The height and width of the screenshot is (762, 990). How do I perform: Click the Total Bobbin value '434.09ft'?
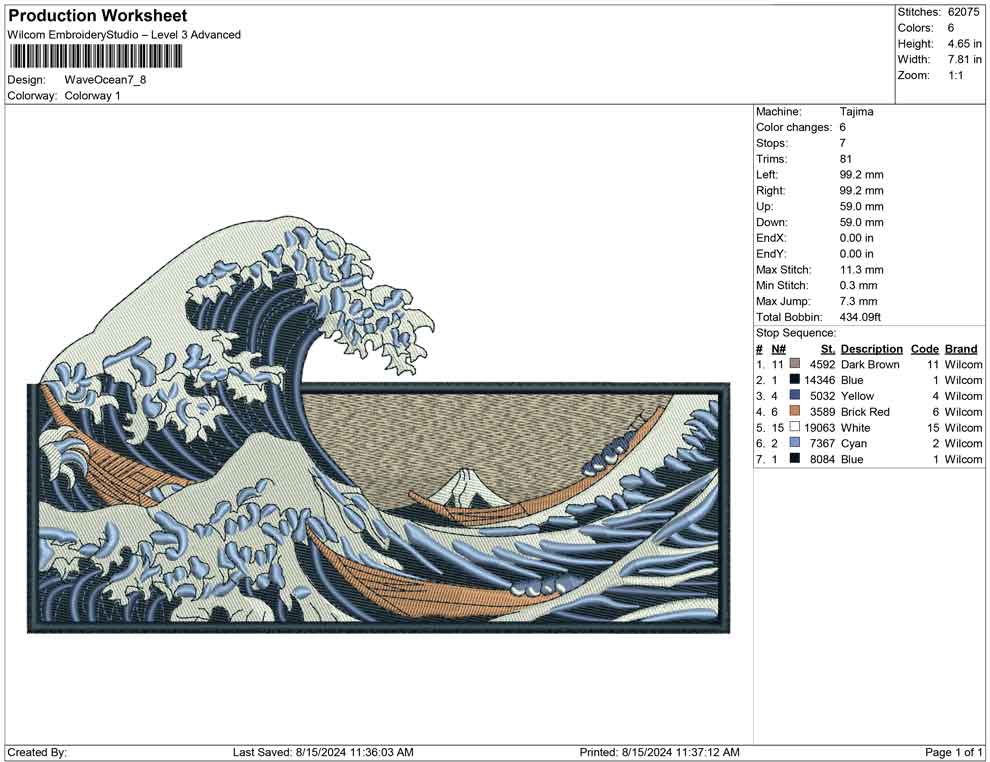click(x=860, y=317)
